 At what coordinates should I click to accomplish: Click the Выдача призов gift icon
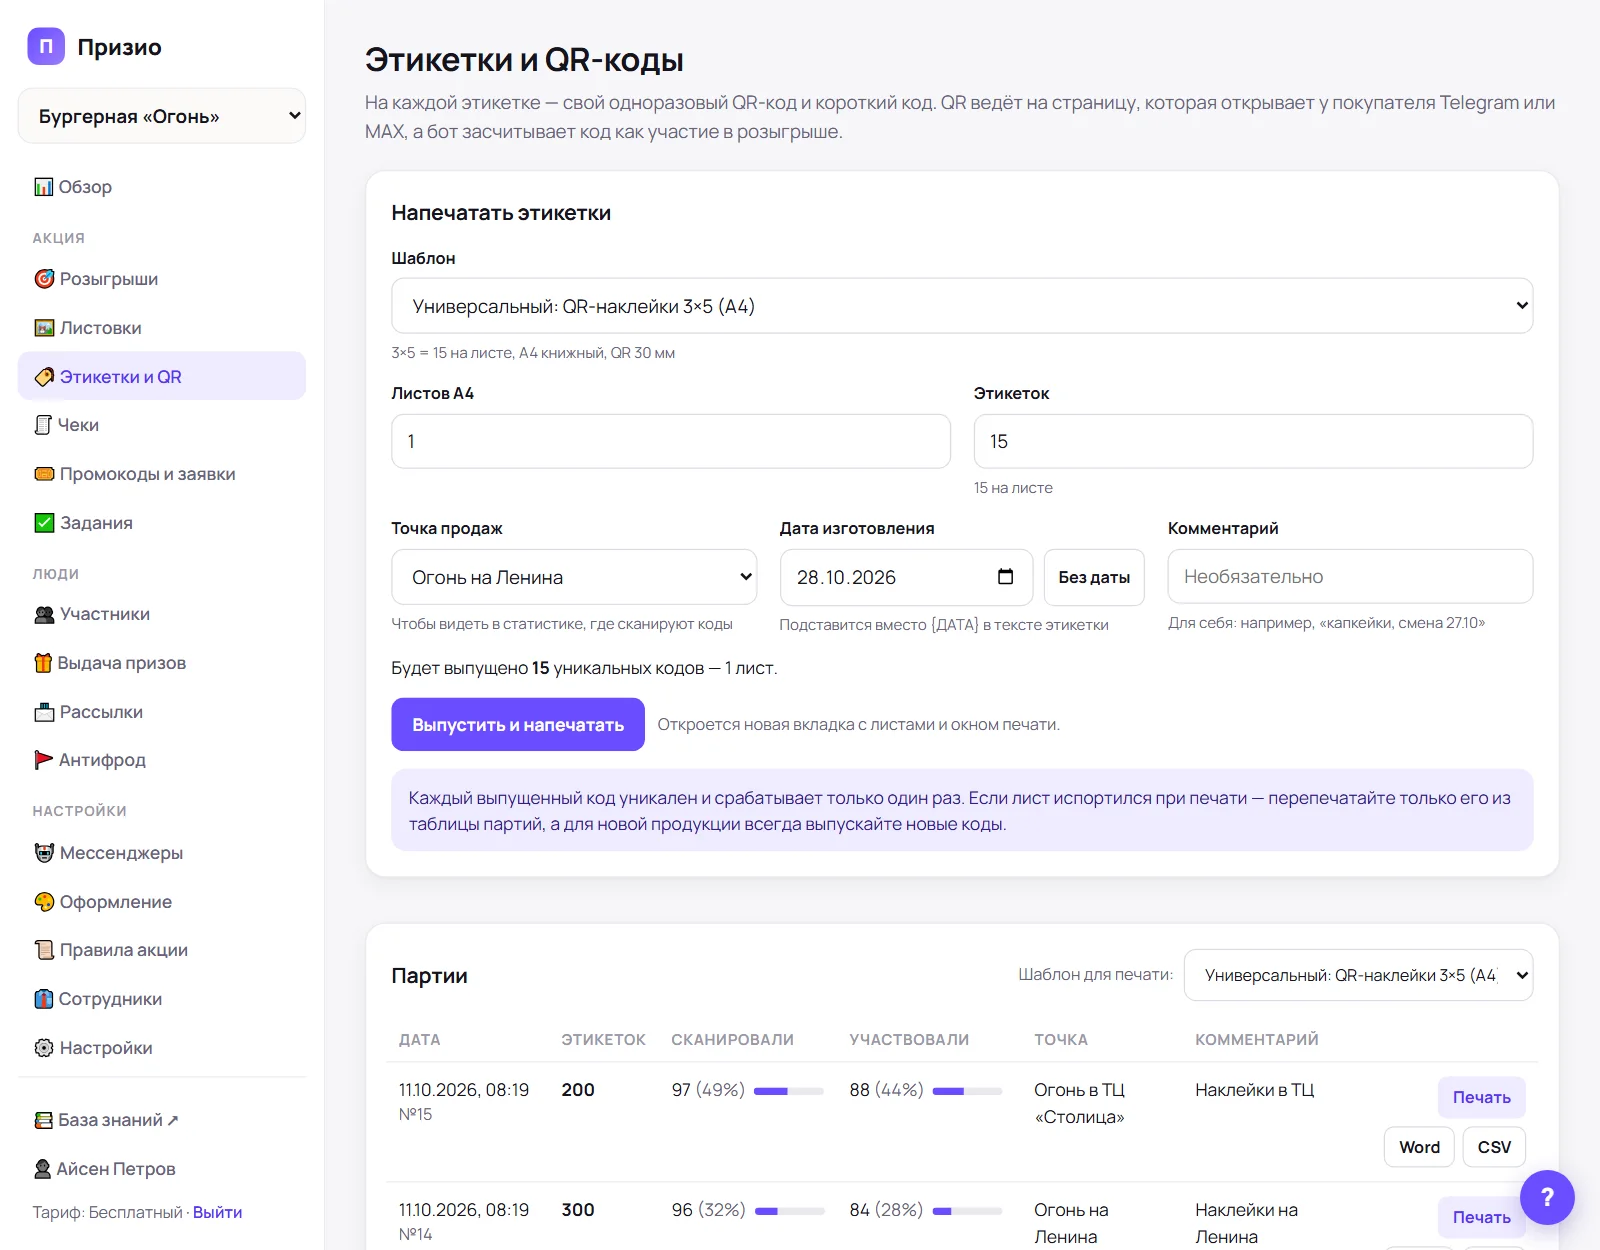pos(43,663)
